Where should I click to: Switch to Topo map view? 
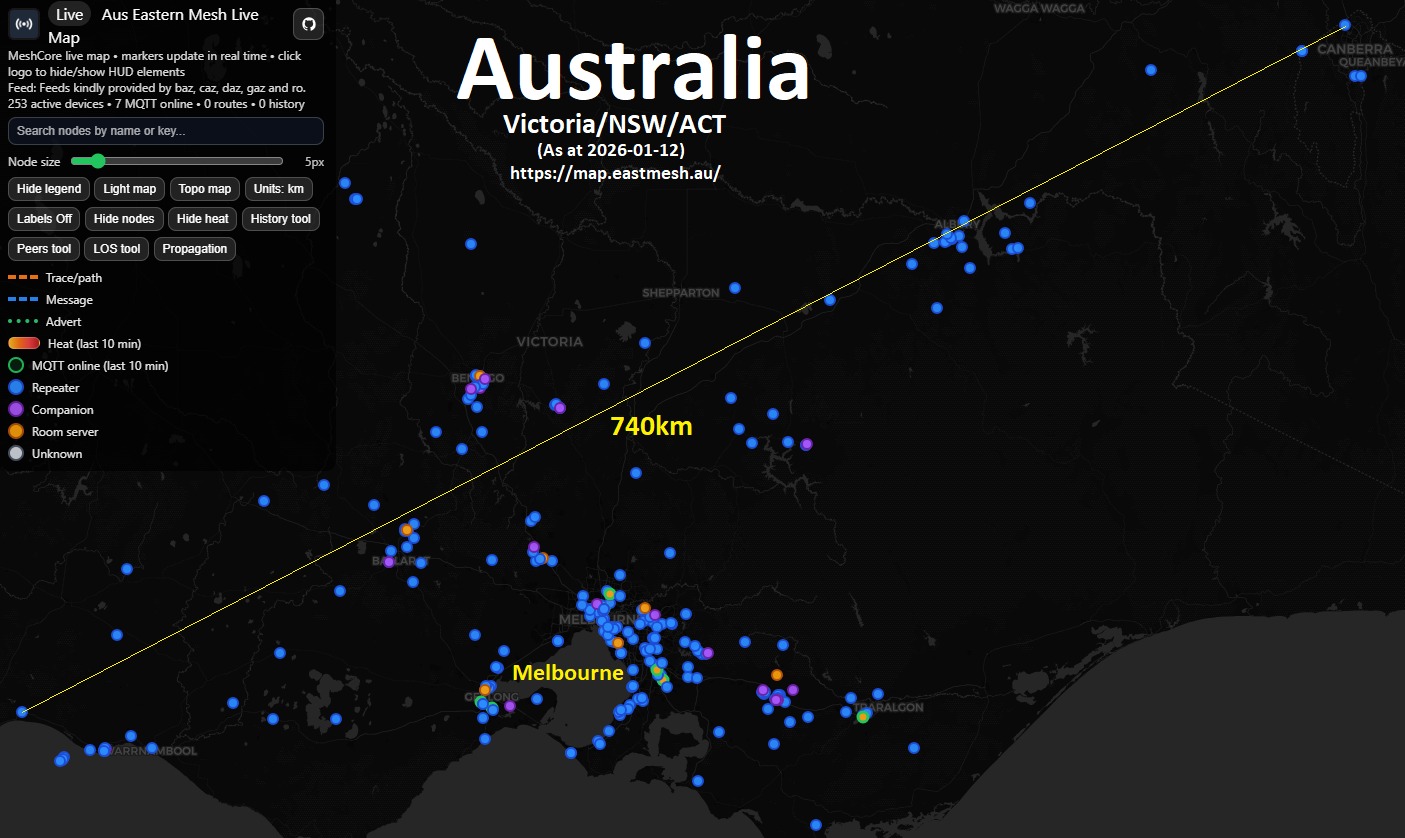point(205,189)
